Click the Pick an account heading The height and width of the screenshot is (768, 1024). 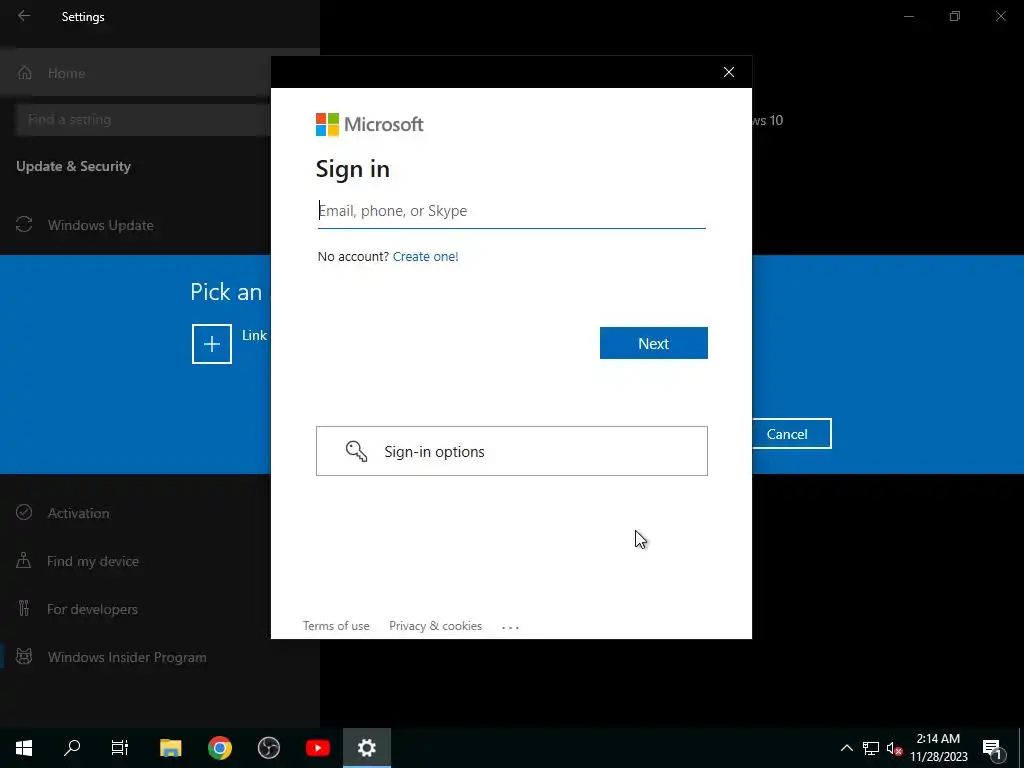[x=226, y=292]
